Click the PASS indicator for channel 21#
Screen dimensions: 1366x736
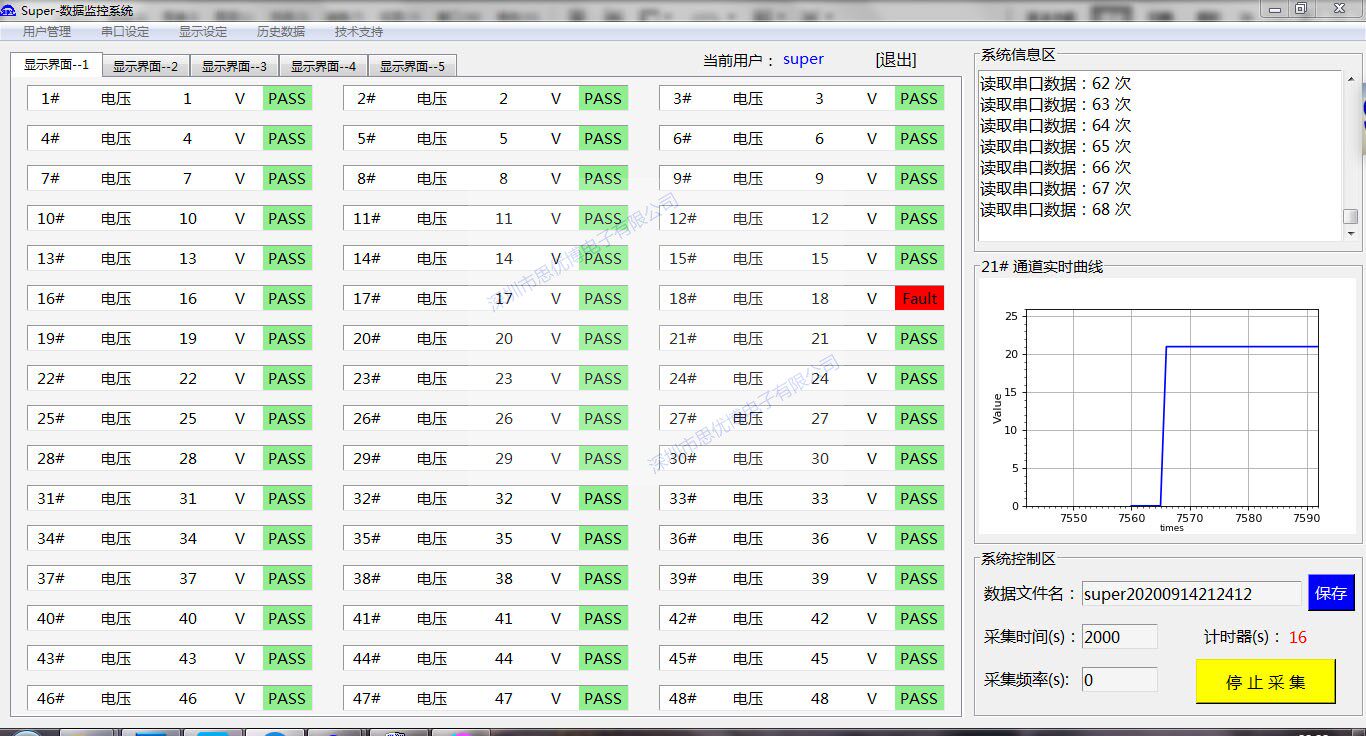pos(919,338)
